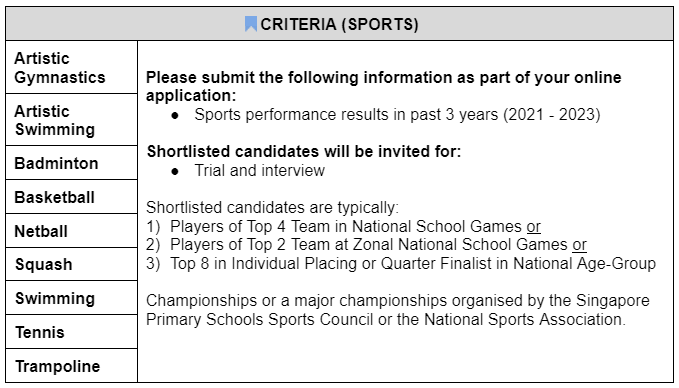Click the 'Trial and interview' bullet text

click(259, 170)
